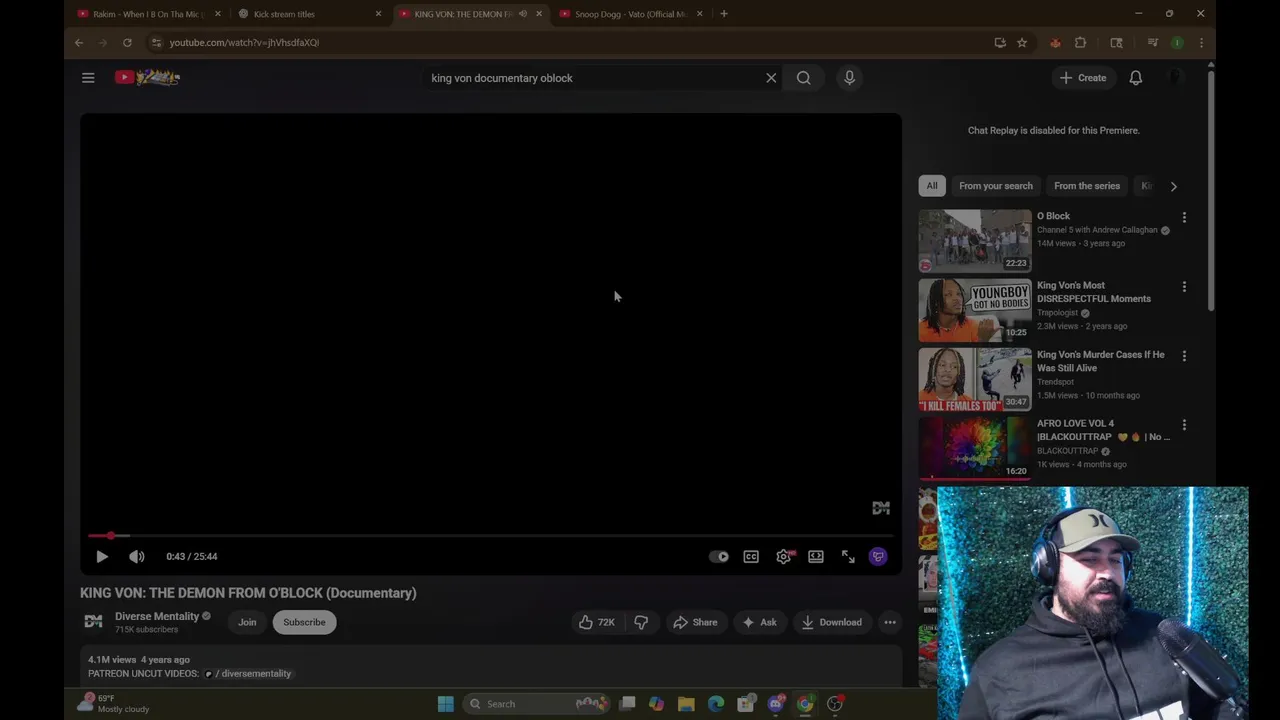Enter full screen mode
This screenshot has height=720, width=1280.
(x=848, y=557)
